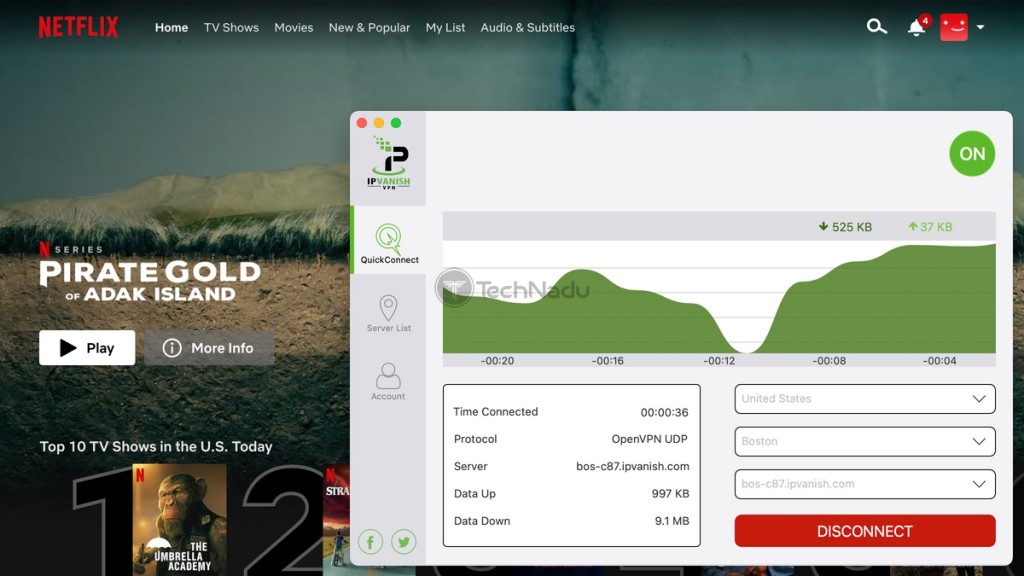This screenshot has height=576, width=1024.
Task: Click the -00:04 graph time marker
Action: point(939,360)
